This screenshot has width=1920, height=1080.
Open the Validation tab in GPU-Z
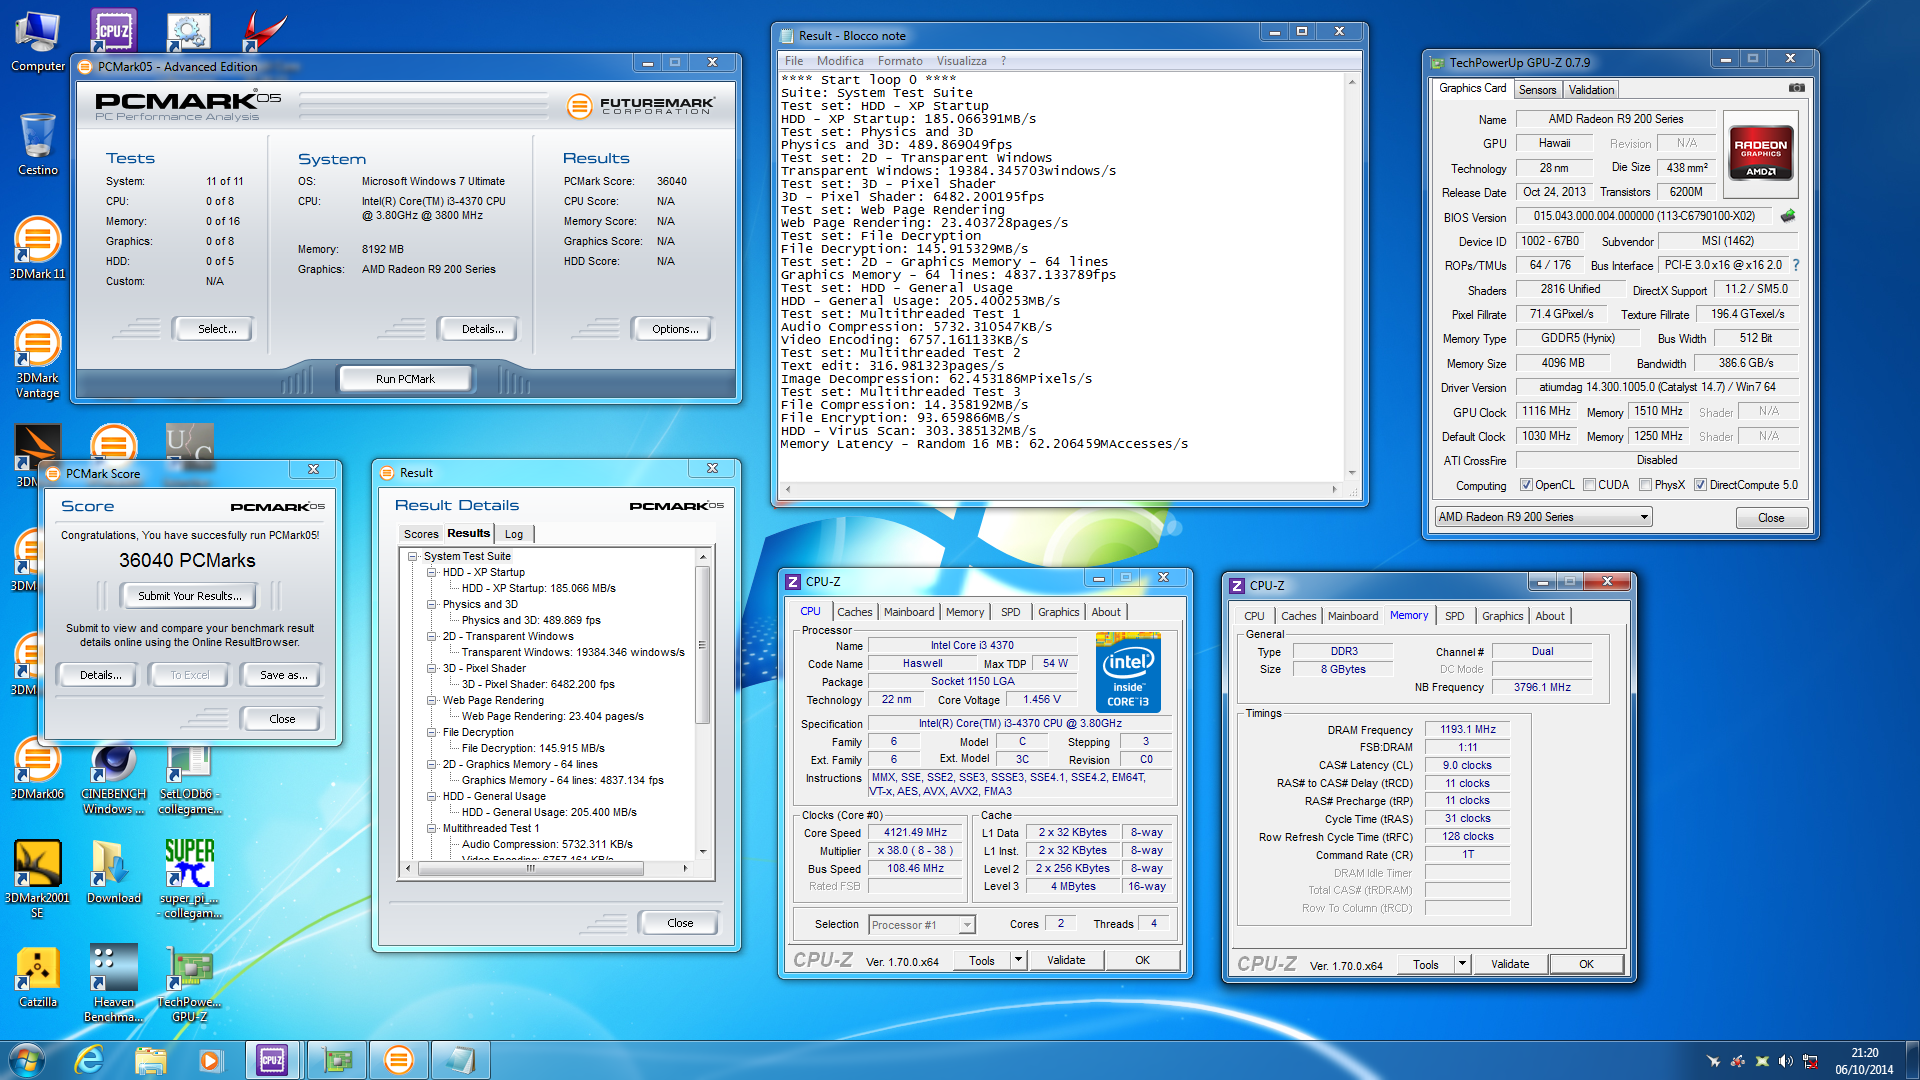[x=1591, y=90]
